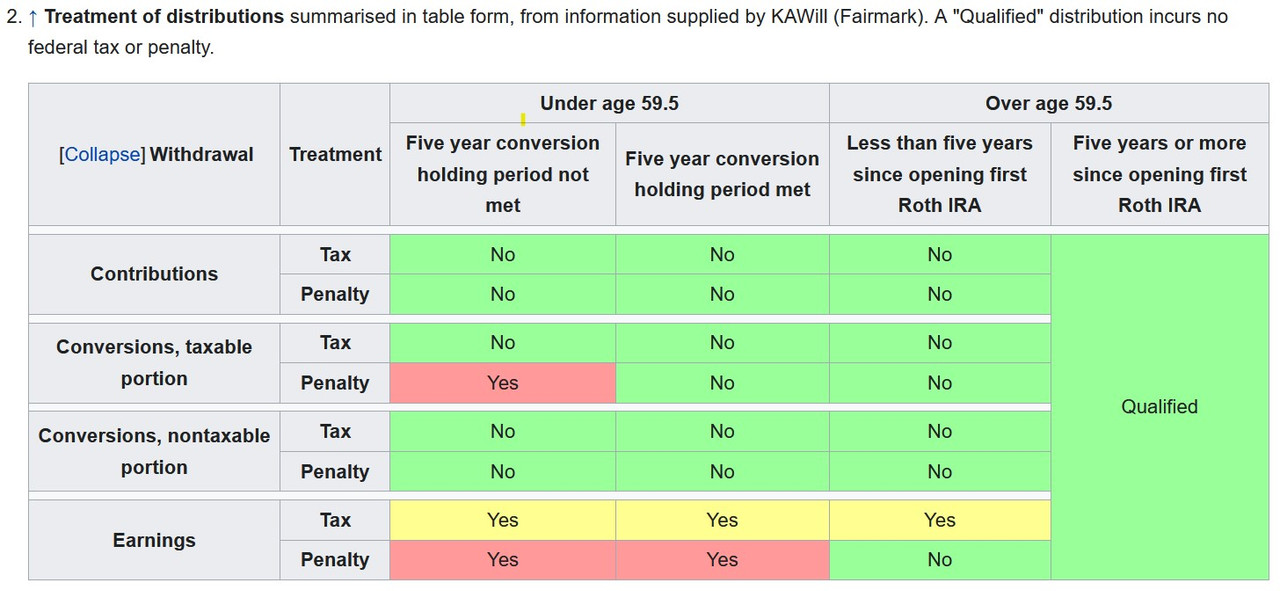
Task: Click the up arrow backlink for footnote 2
Action: (x=34, y=17)
